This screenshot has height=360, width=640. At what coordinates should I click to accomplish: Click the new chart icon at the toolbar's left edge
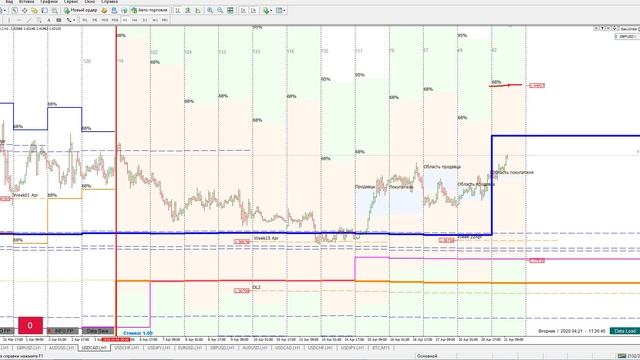2,11
